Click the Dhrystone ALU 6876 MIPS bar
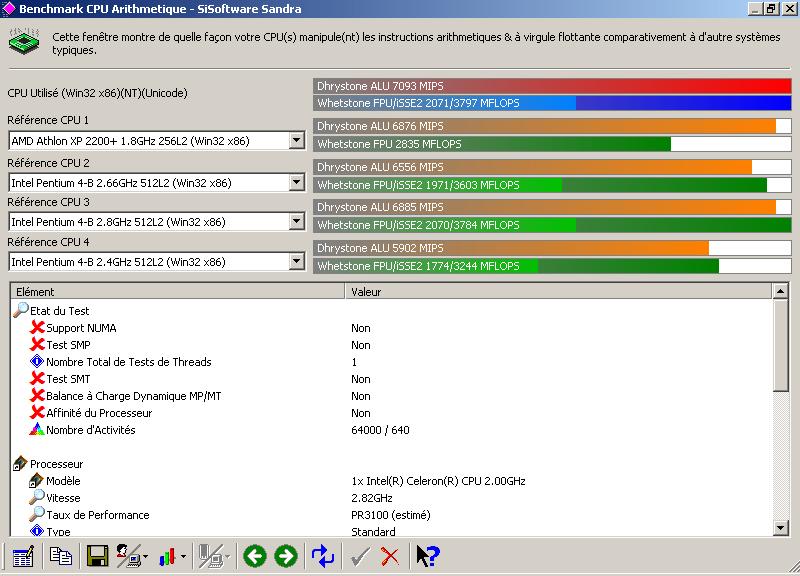Image resolution: width=800 pixels, height=576 pixels. pyautogui.click(x=552, y=126)
